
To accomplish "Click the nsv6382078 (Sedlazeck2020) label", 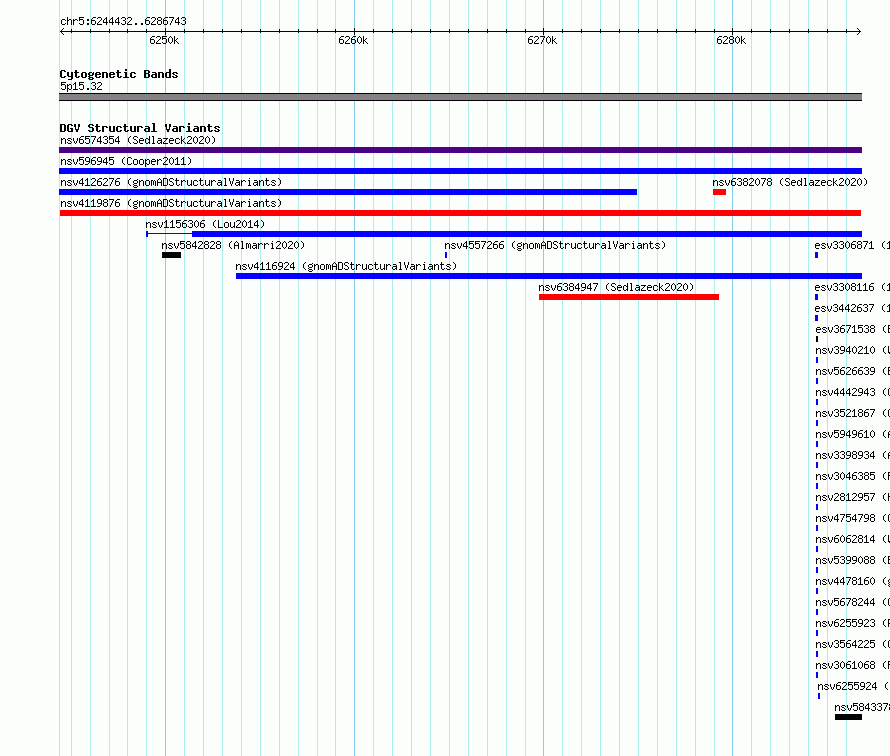I will click(x=790, y=182).
